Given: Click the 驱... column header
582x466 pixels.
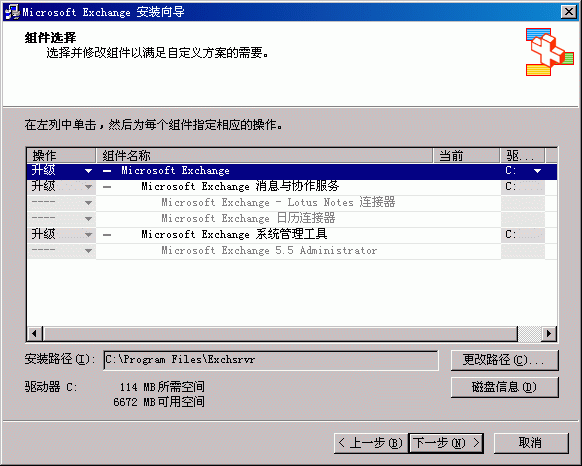Looking at the screenshot, I should pyautogui.click(x=523, y=156).
